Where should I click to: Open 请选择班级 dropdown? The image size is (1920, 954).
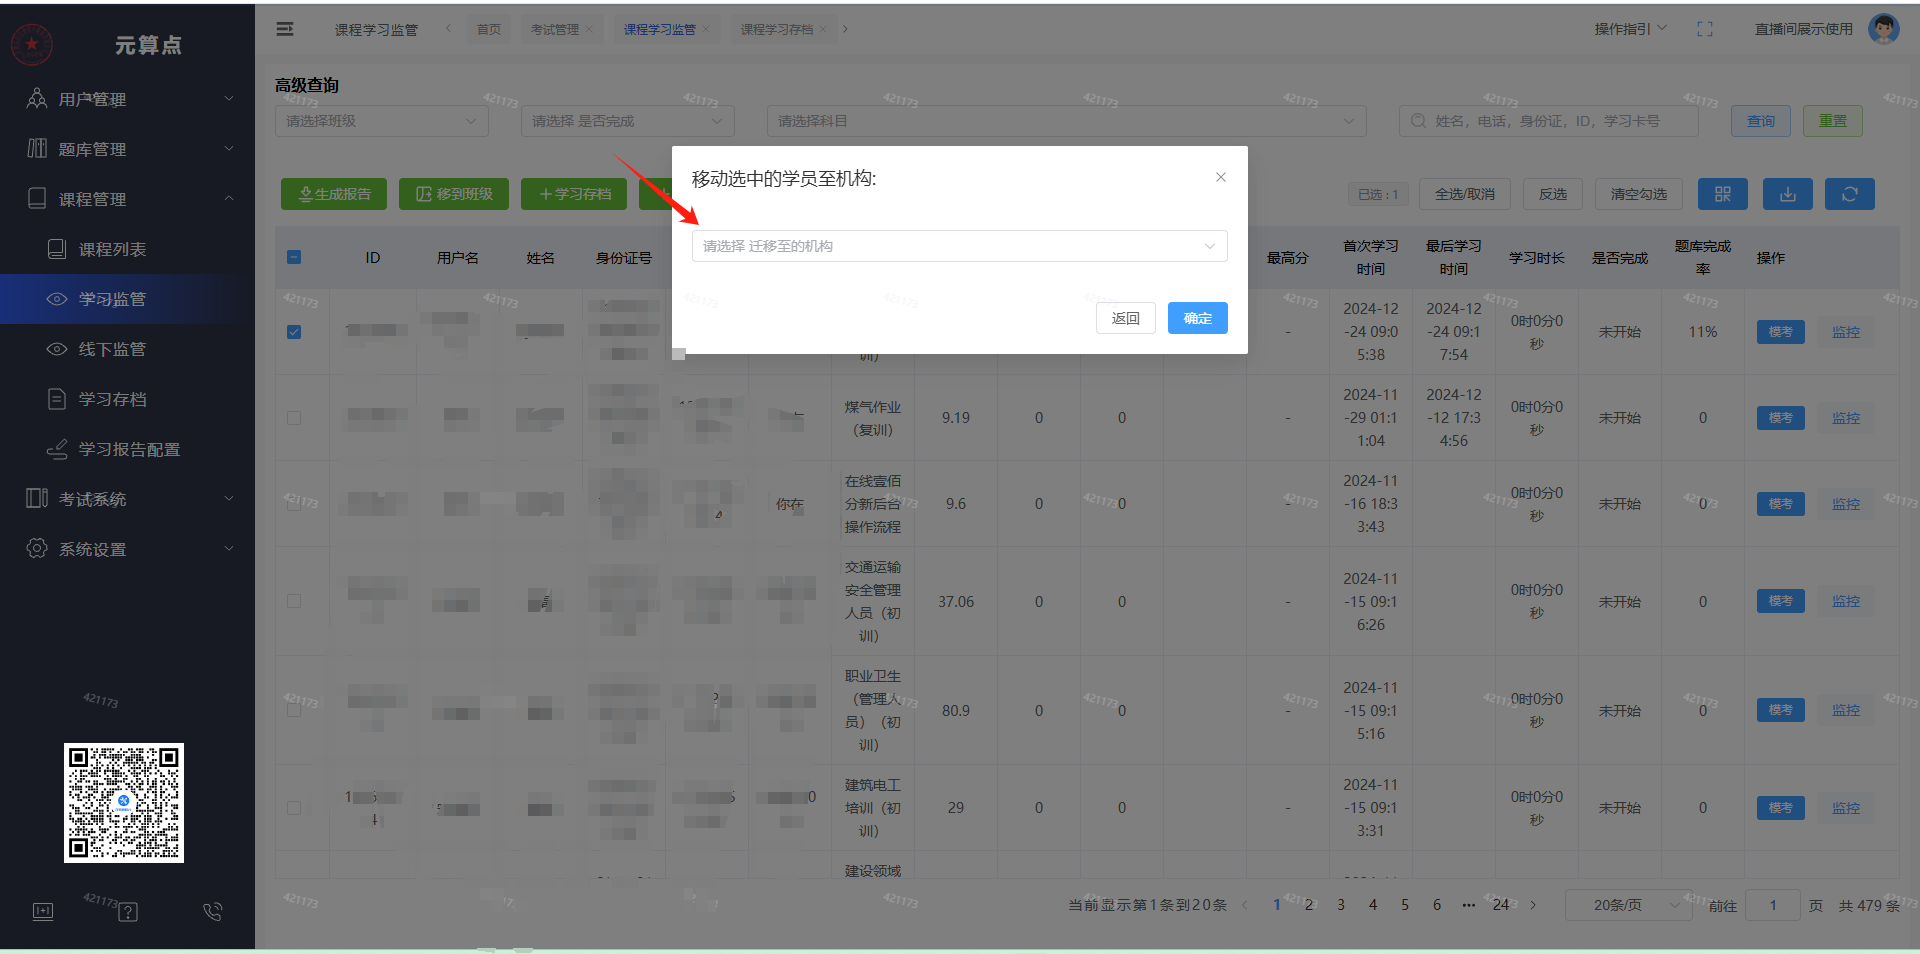click(x=382, y=121)
